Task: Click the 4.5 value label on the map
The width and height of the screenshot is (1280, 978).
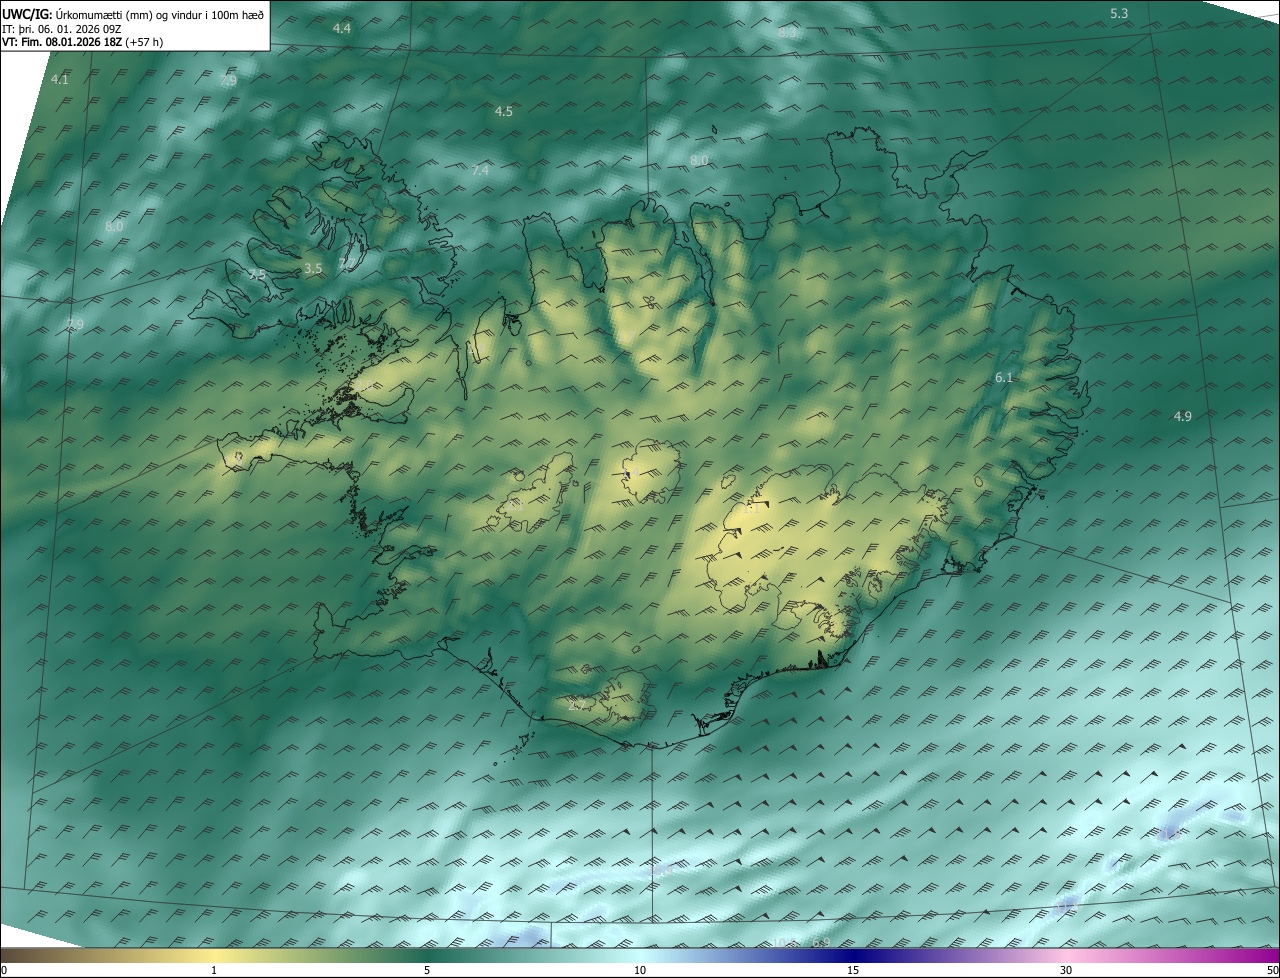Action: tap(504, 111)
